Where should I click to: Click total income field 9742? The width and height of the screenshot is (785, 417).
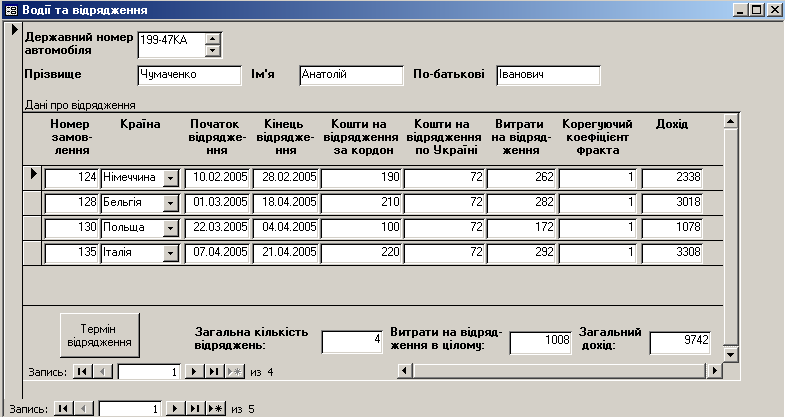click(680, 342)
